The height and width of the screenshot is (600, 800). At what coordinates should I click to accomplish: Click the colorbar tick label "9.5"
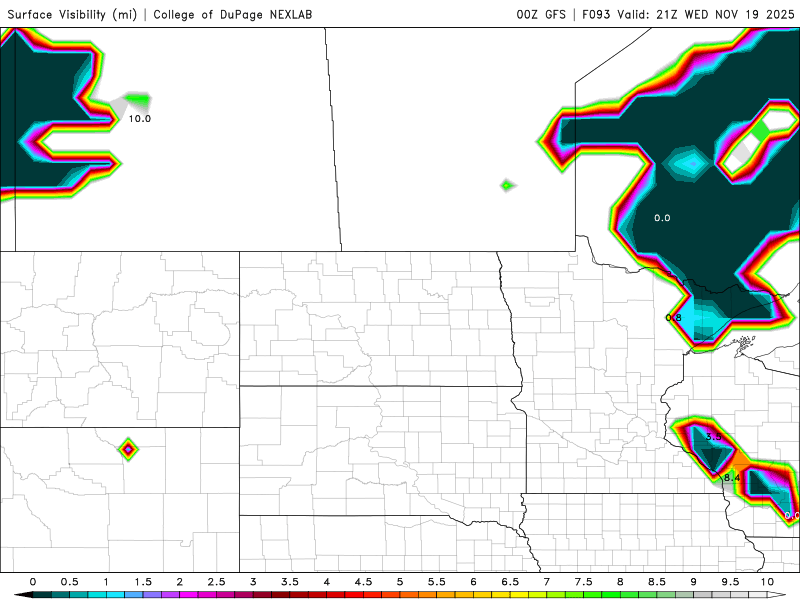(x=731, y=582)
